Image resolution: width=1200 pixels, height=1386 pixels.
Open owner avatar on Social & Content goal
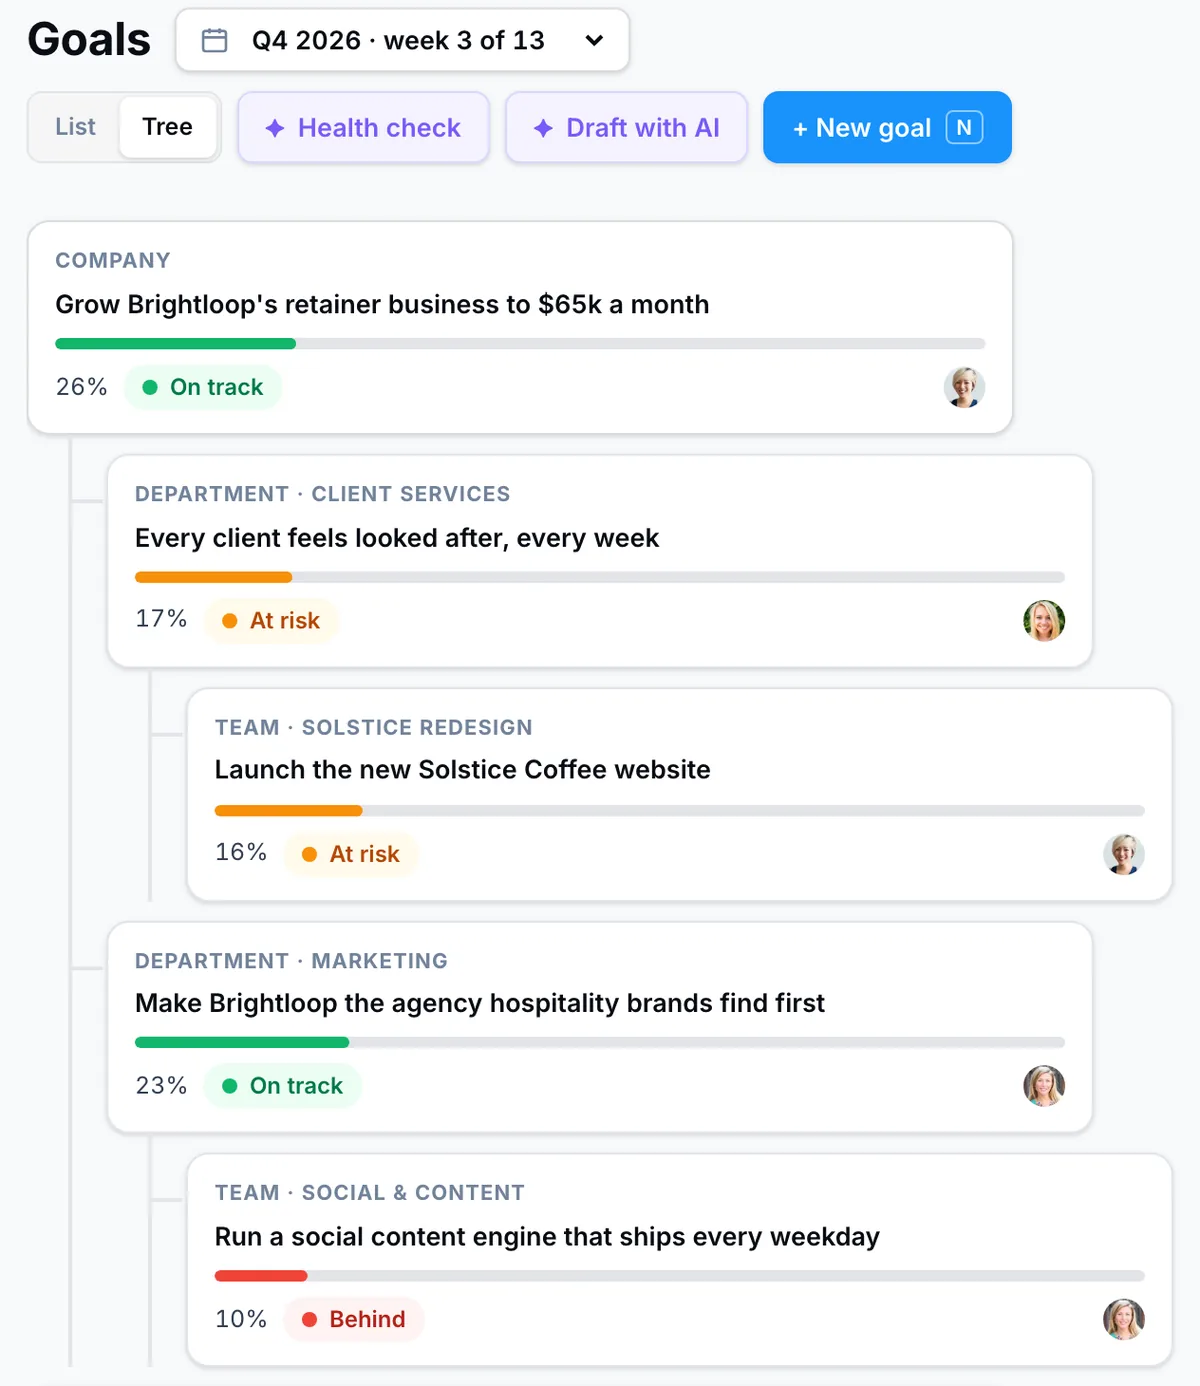click(1124, 1319)
